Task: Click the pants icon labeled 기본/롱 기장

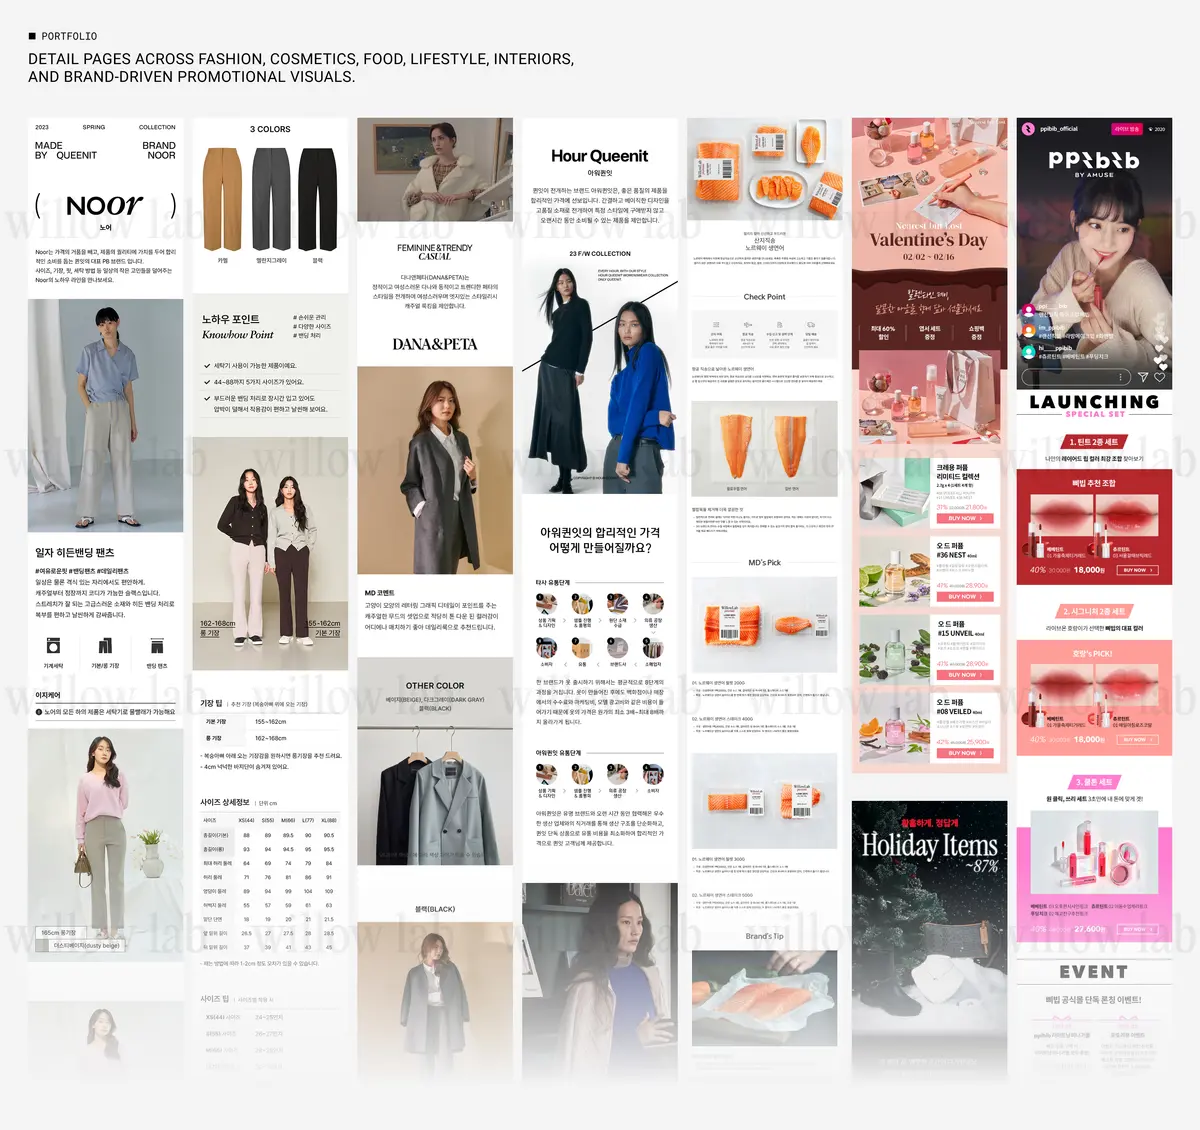Action: coord(105,646)
